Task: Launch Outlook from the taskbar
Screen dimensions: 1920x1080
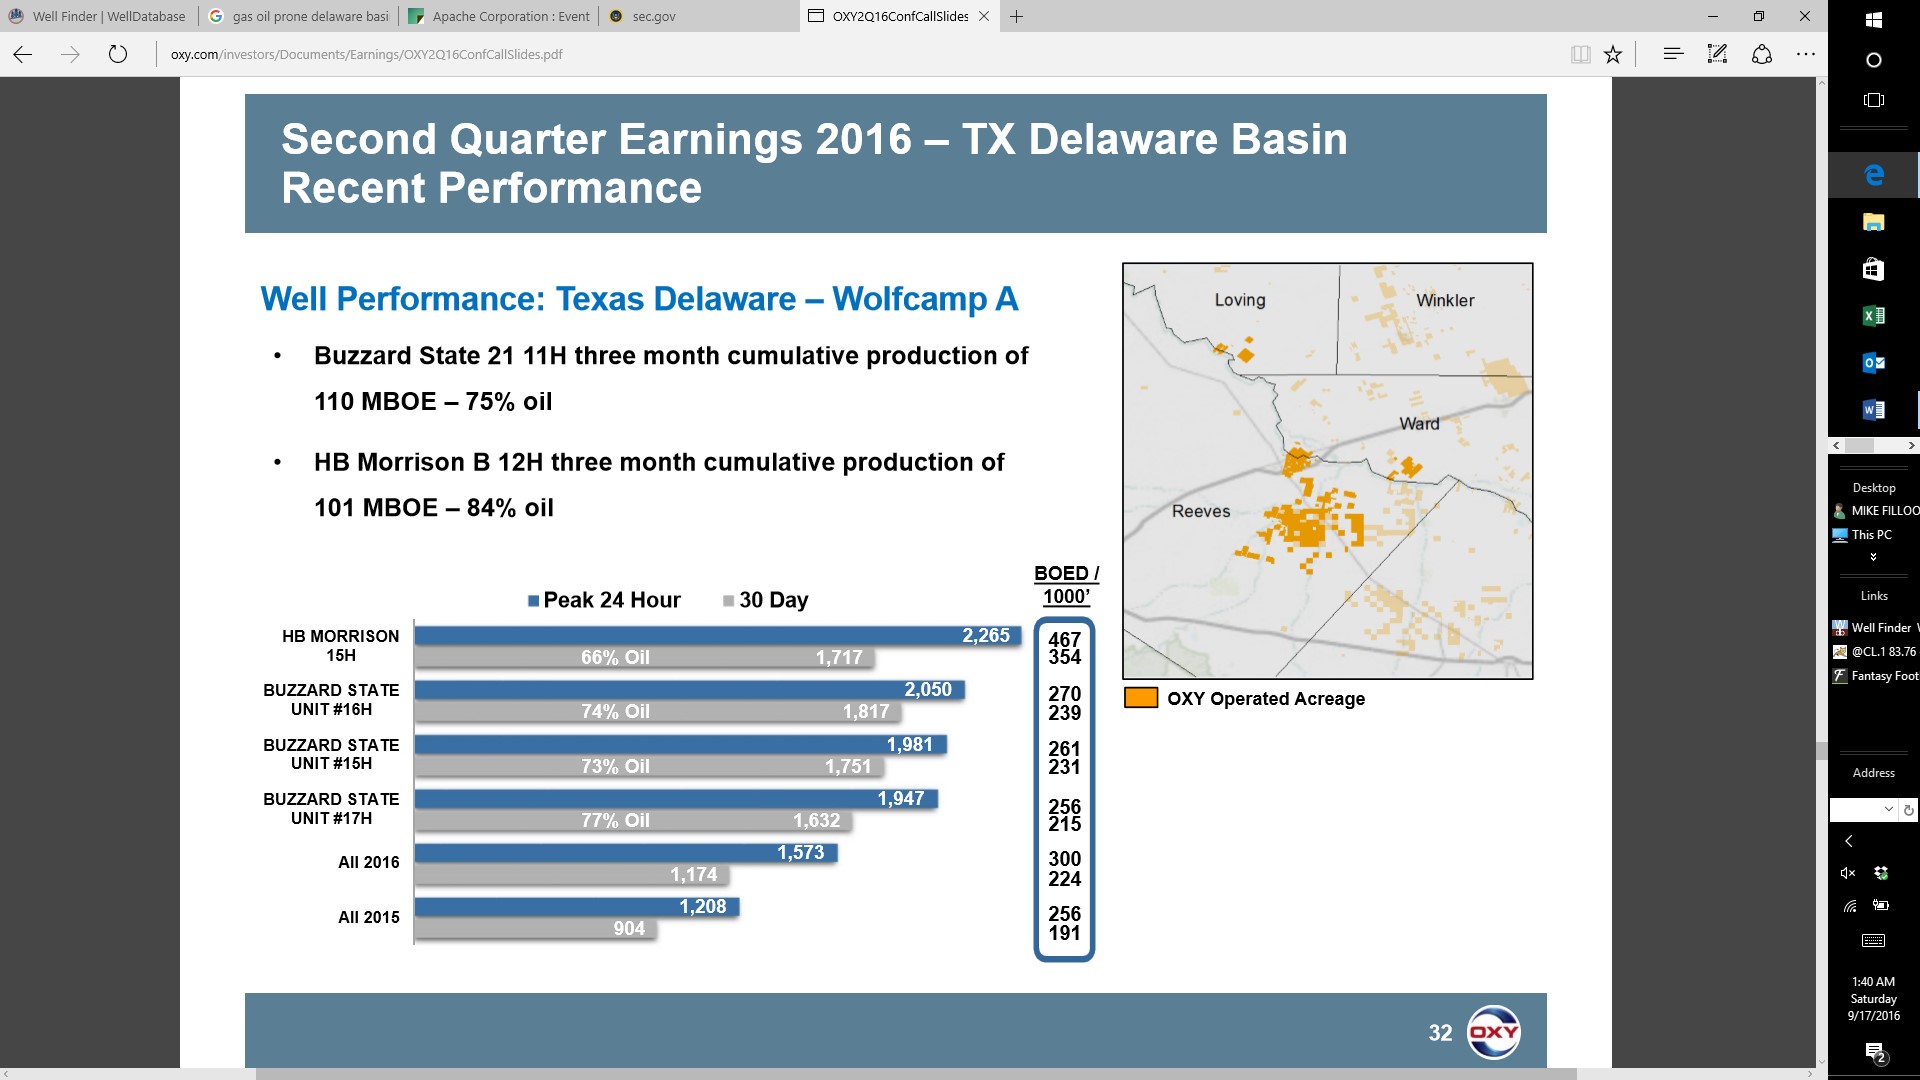Action: (1874, 363)
